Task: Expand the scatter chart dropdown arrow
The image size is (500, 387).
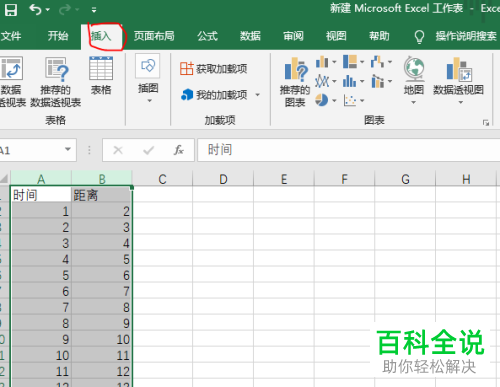Action: point(362,101)
